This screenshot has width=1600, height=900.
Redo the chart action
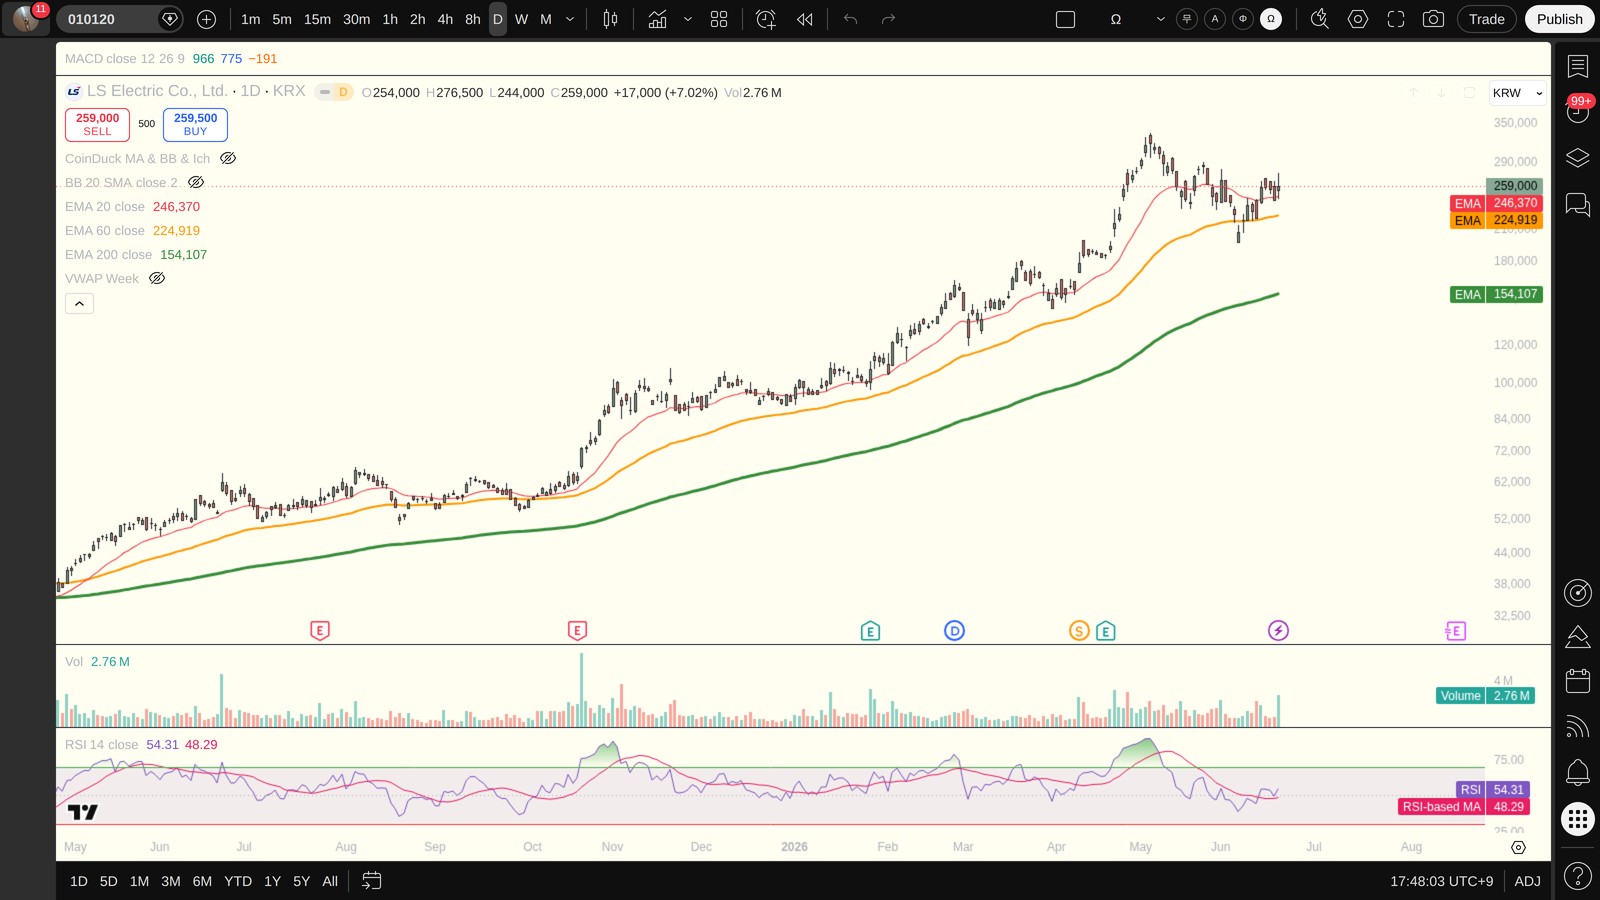[x=888, y=19]
